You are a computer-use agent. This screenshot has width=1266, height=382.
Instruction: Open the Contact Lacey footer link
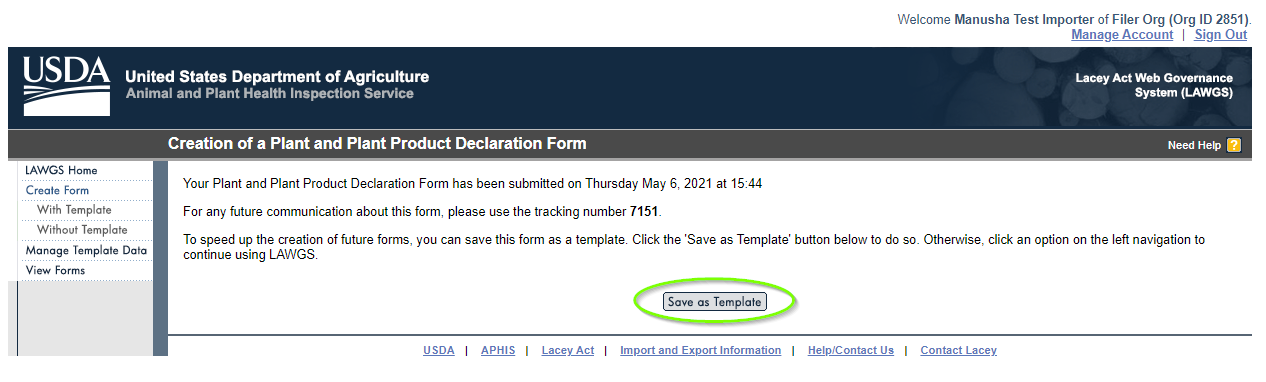(958, 350)
